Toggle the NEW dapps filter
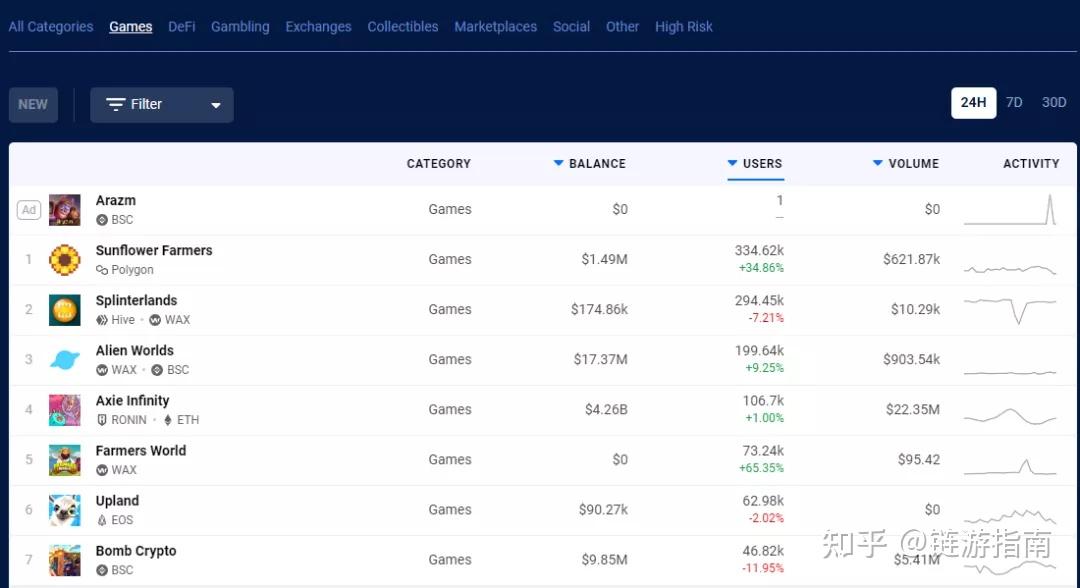The height and width of the screenshot is (588, 1080). pos(33,105)
